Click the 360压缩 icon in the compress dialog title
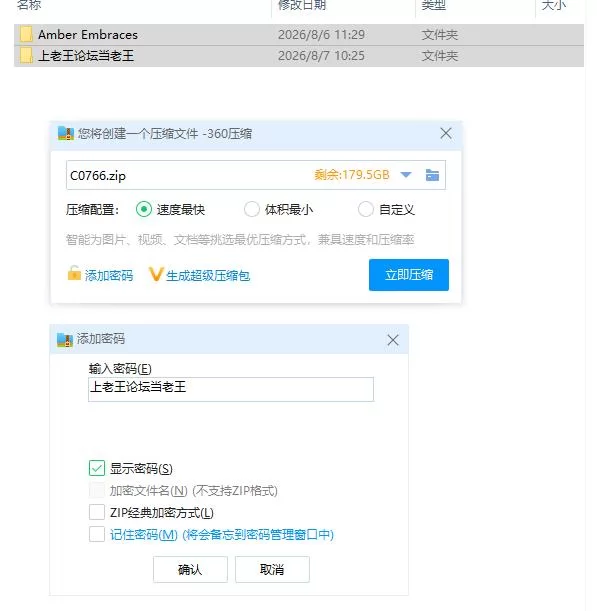Image resolution: width=597 pixels, height=611 pixels. (65, 133)
